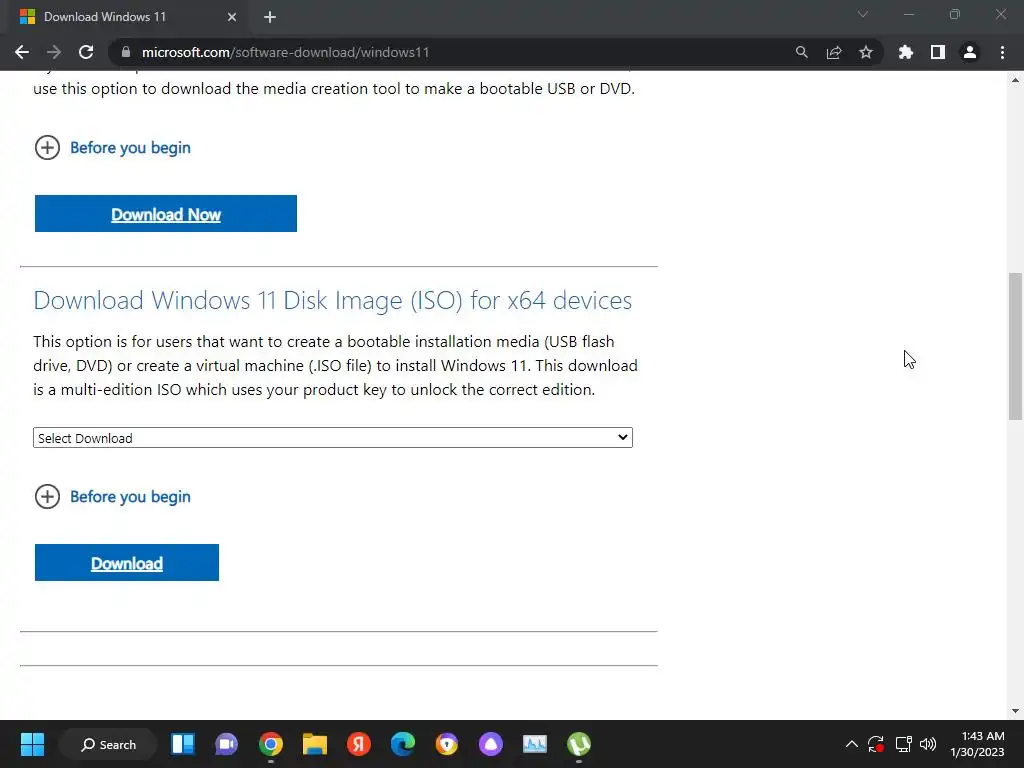Screen dimensions: 1024x768
Task: Reload the Download Windows 11 page
Action: [86, 52]
